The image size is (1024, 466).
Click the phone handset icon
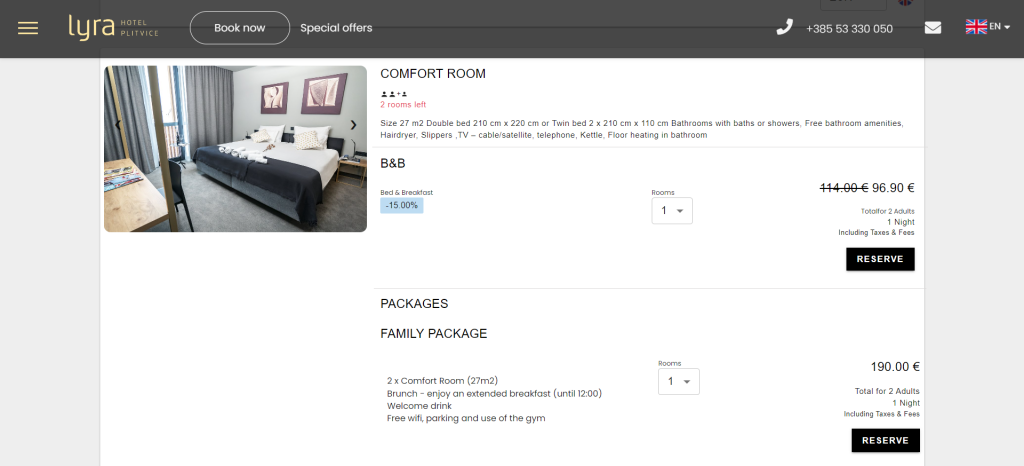click(784, 27)
